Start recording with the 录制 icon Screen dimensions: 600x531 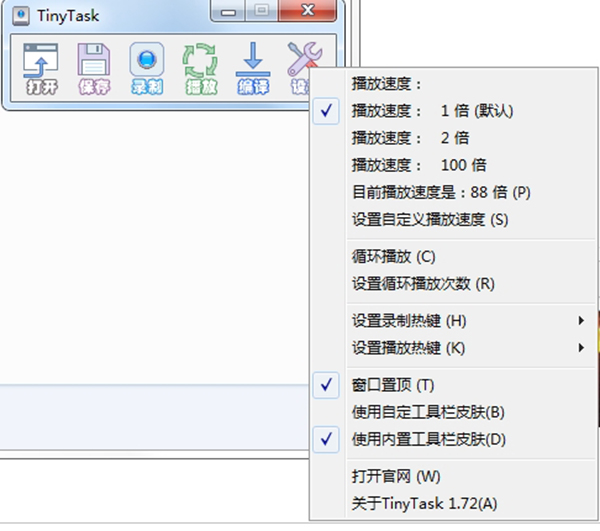coord(146,68)
